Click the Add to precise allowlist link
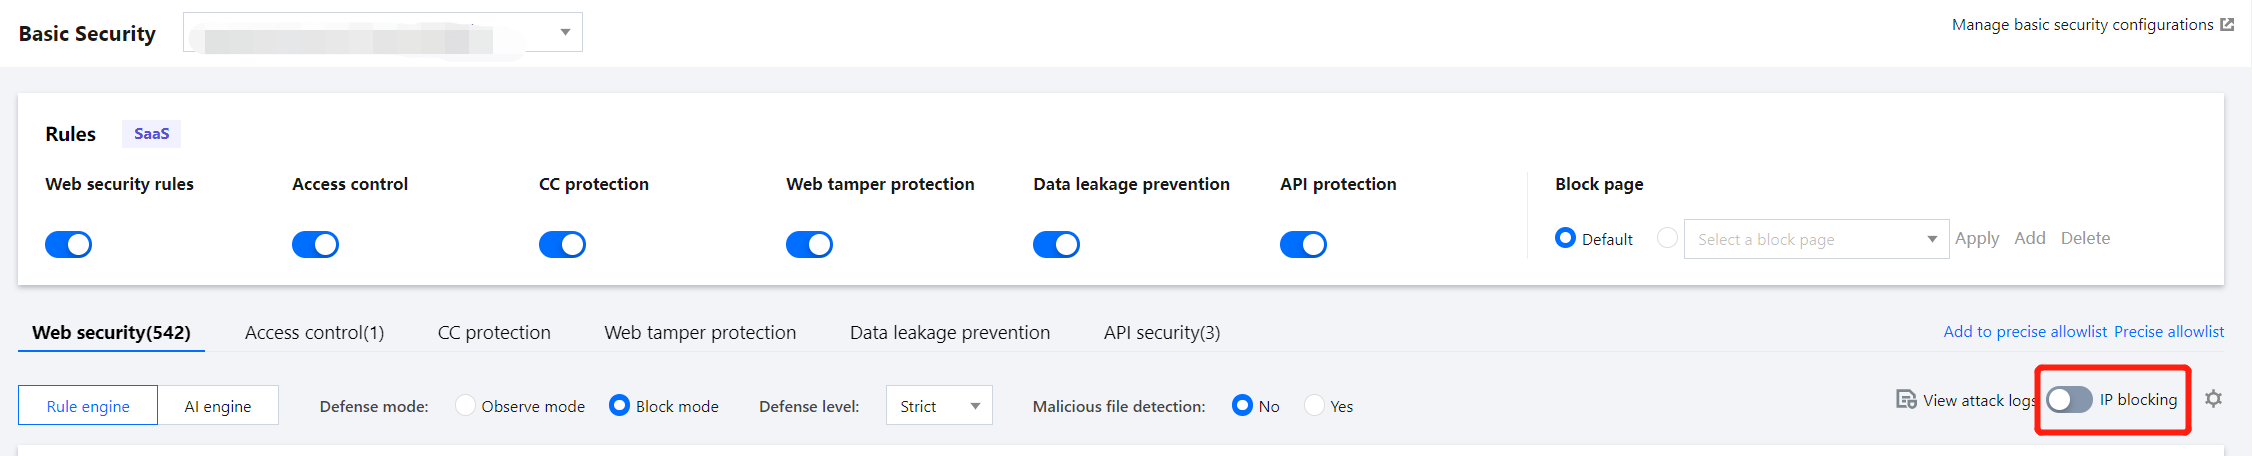 (x=2024, y=332)
